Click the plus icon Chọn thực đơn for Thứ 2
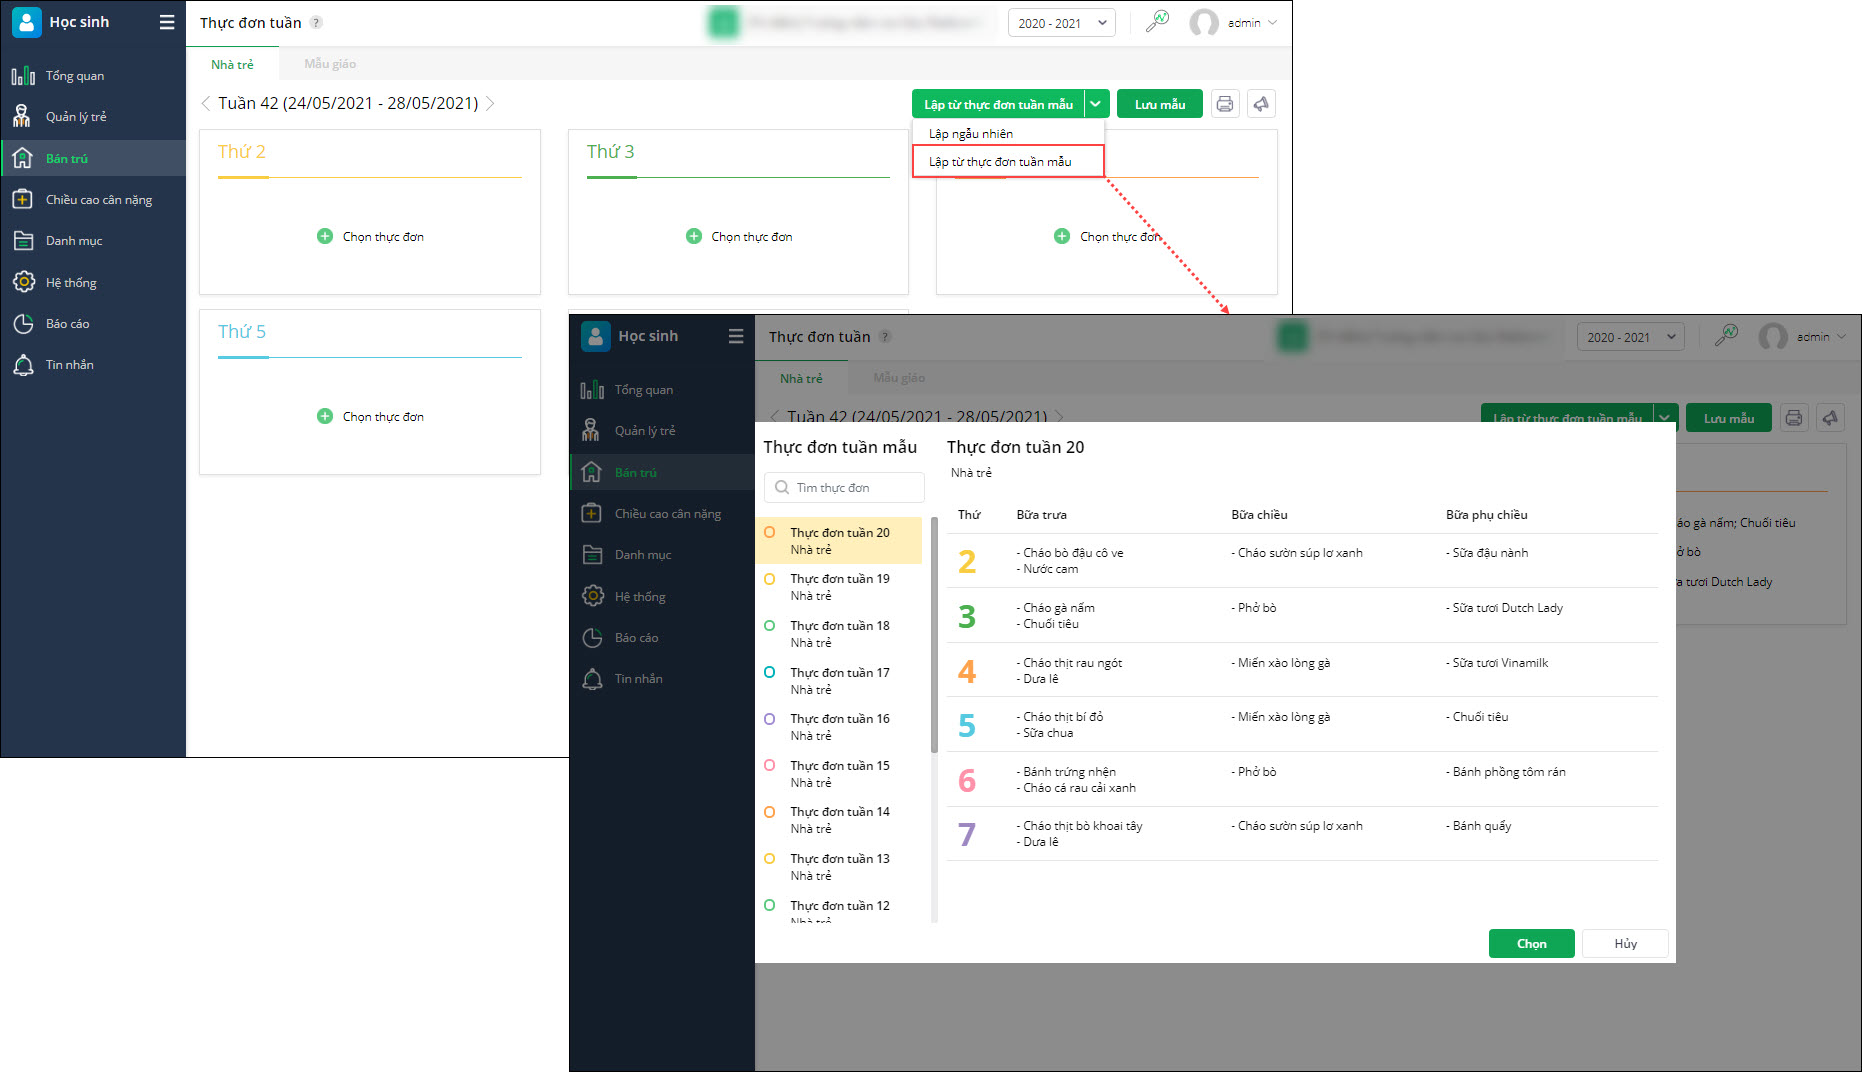1862x1072 pixels. pyautogui.click(x=325, y=236)
